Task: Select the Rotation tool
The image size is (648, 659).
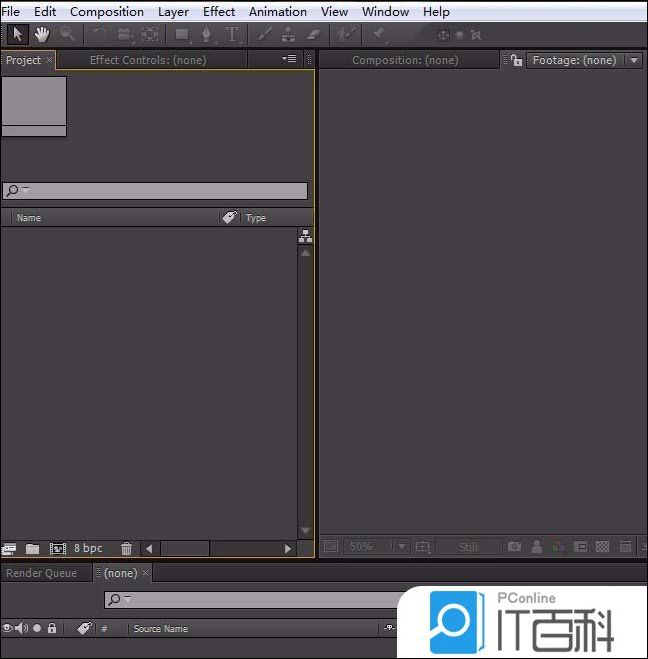Action: tap(100, 34)
